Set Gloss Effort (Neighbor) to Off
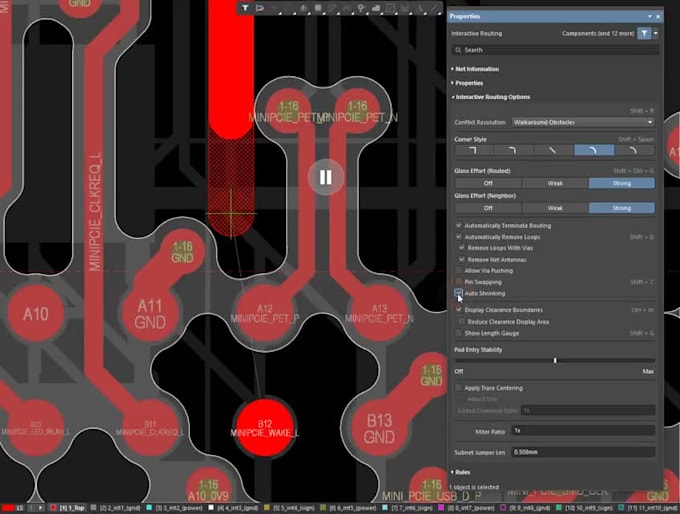The height and width of the screenshot is (514, 680). [x=488, y=208]
